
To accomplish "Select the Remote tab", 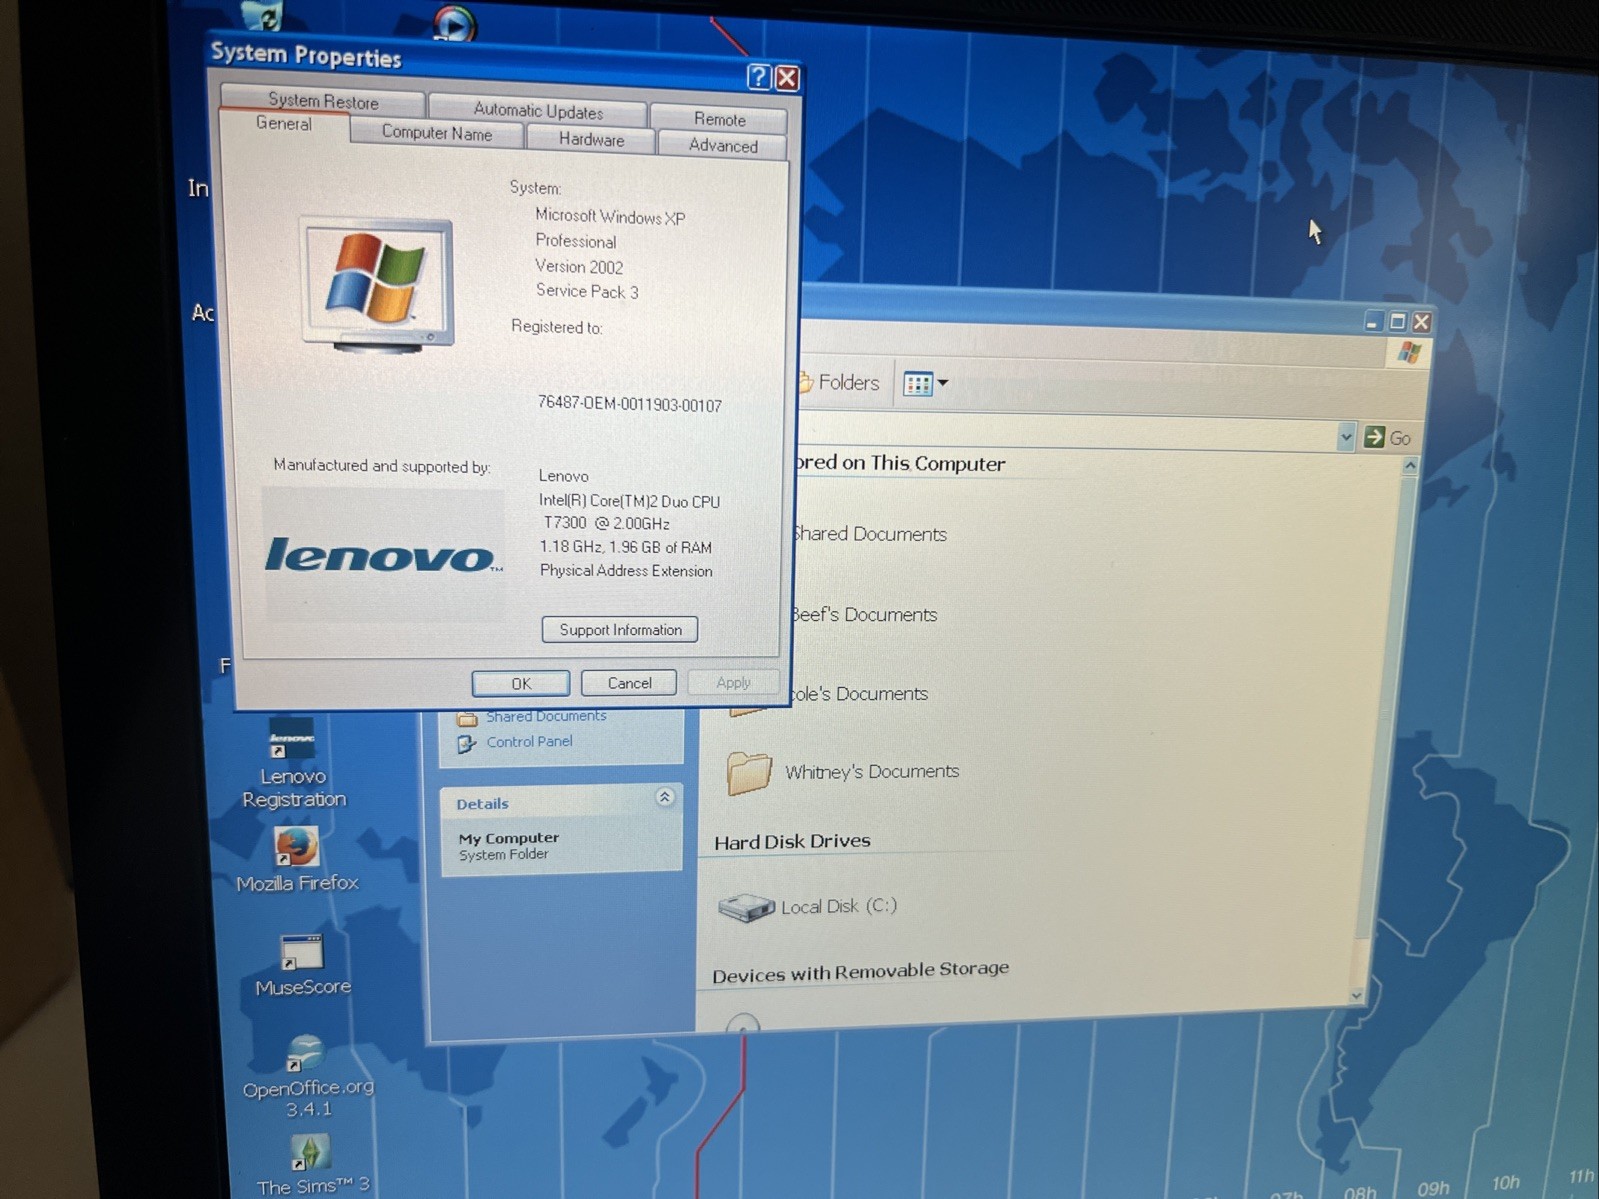I will coord(719,119).
